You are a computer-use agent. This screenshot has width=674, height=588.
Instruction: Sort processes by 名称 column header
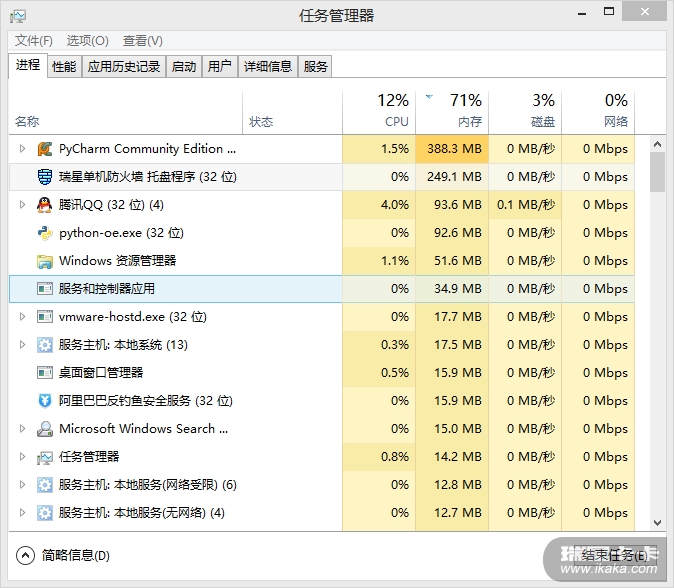pyautogui.click(x=126, y=113)
